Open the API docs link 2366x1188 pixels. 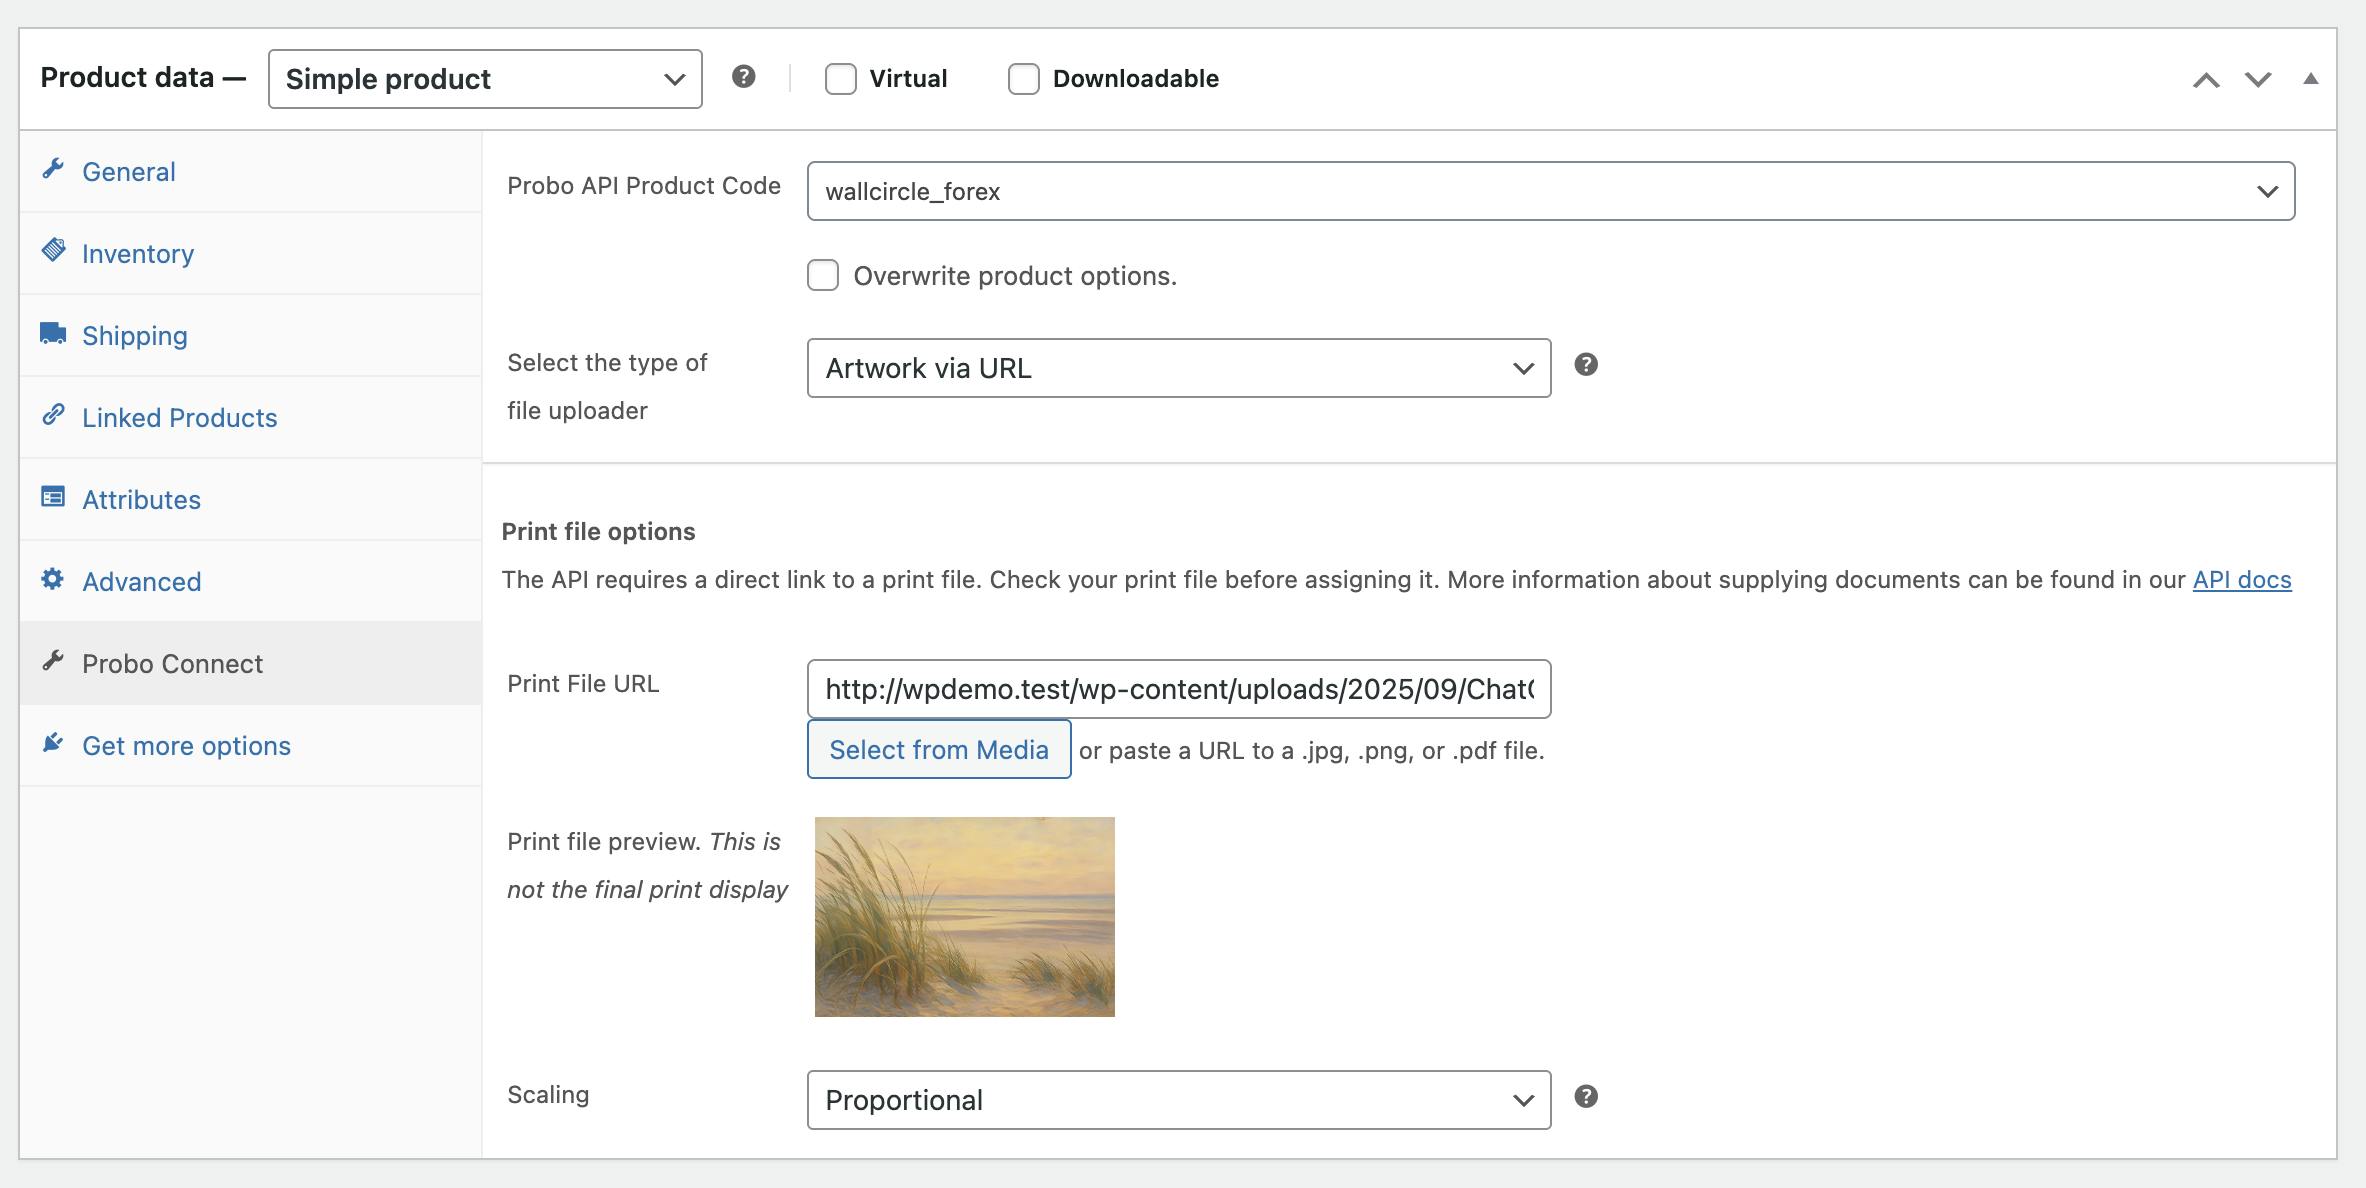click(2241, 580)
